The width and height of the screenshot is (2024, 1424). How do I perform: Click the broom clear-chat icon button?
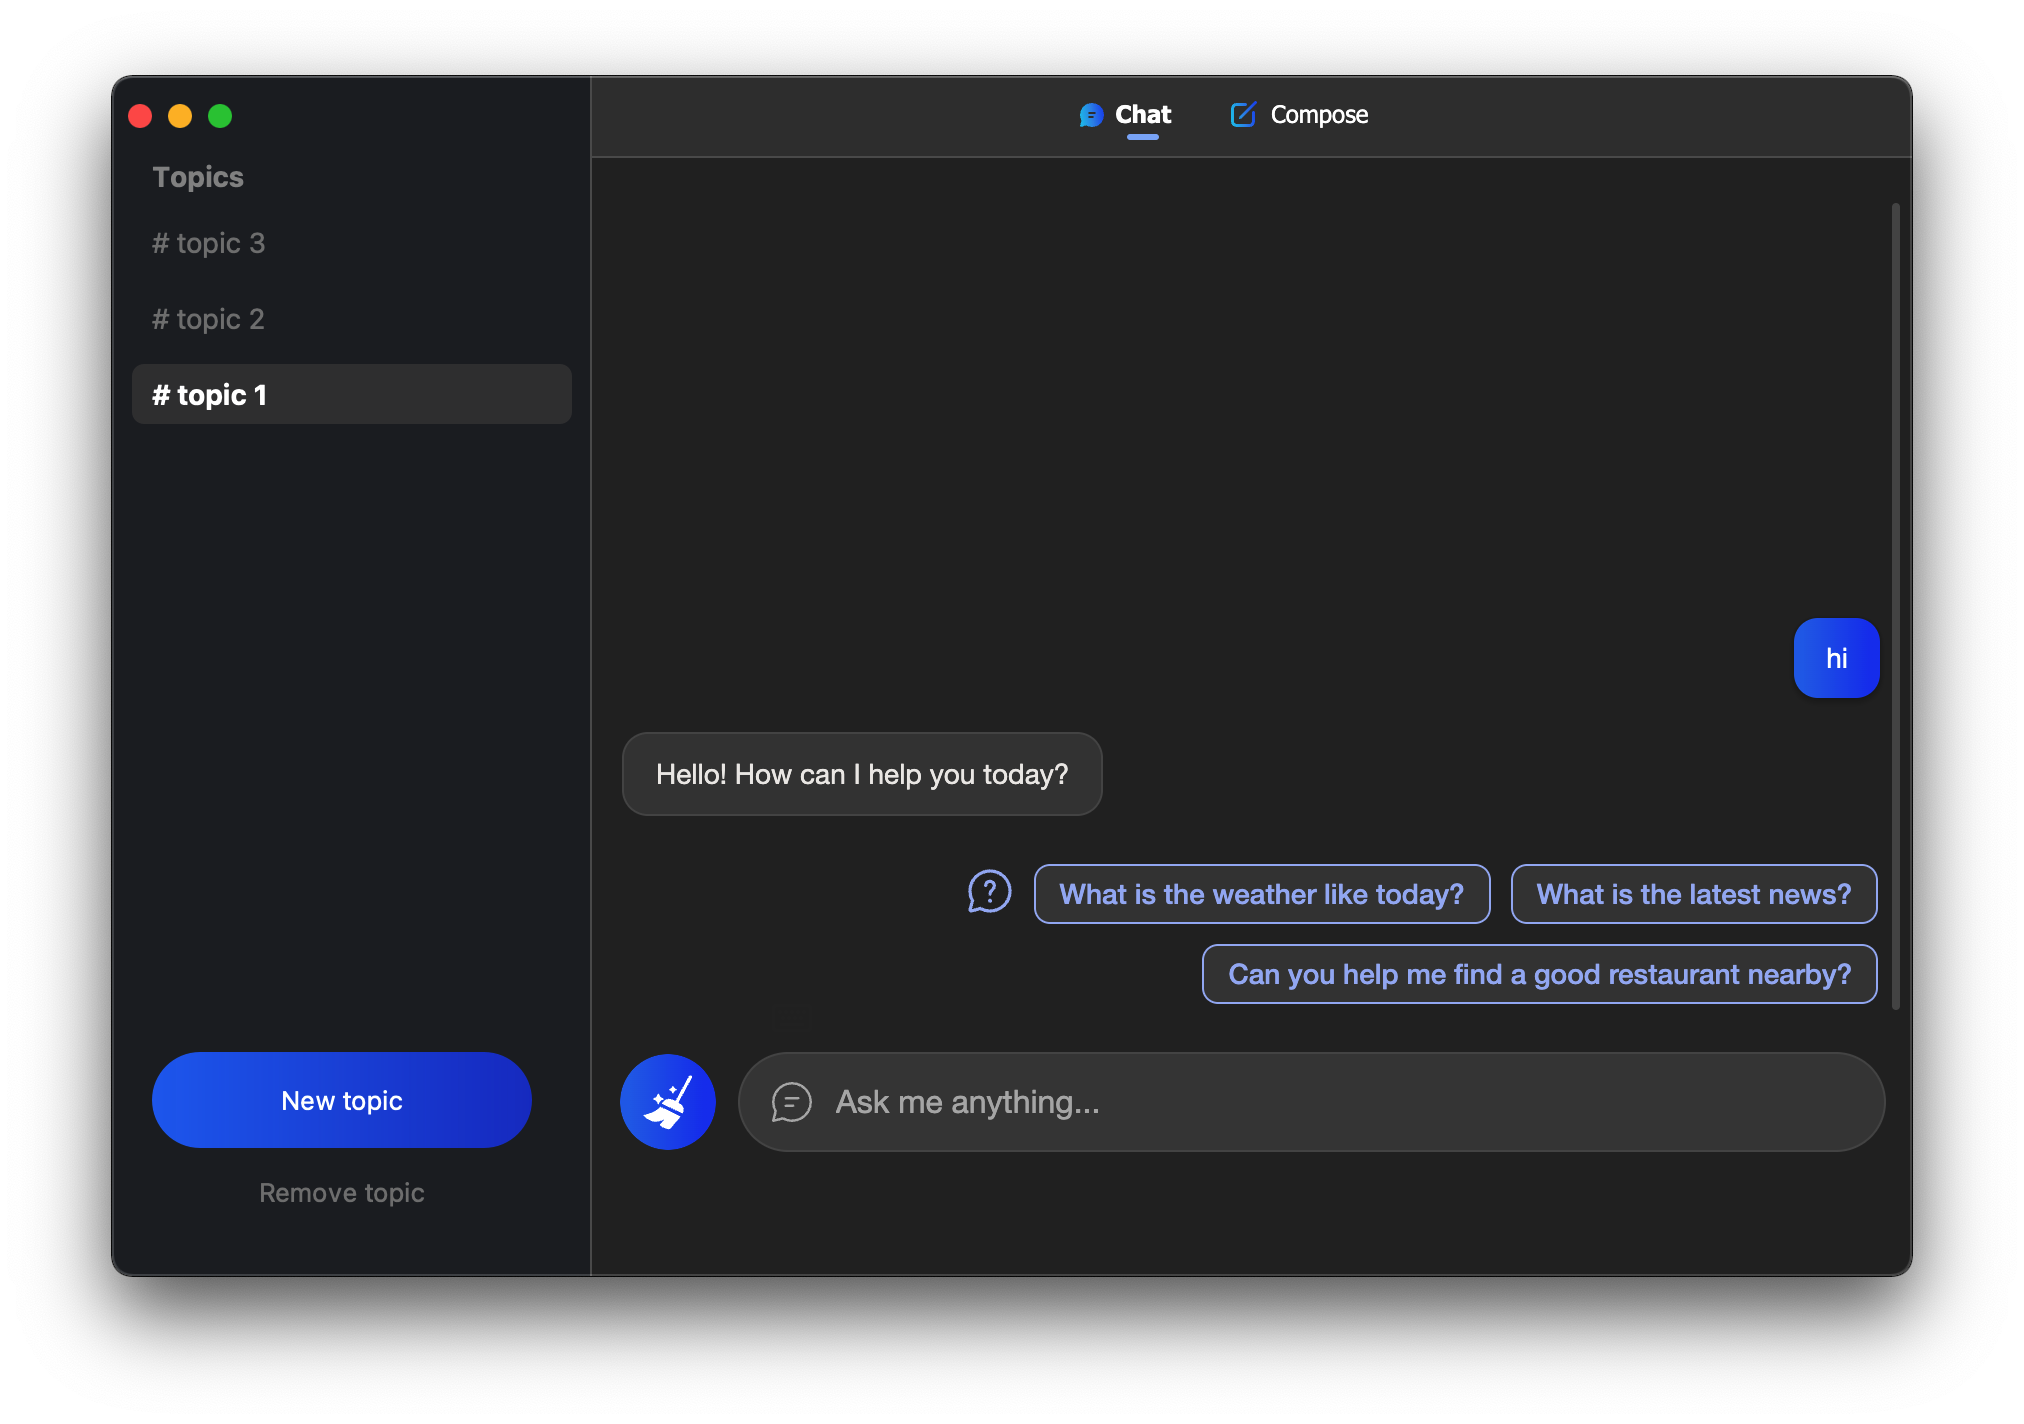click(667, 1101)
